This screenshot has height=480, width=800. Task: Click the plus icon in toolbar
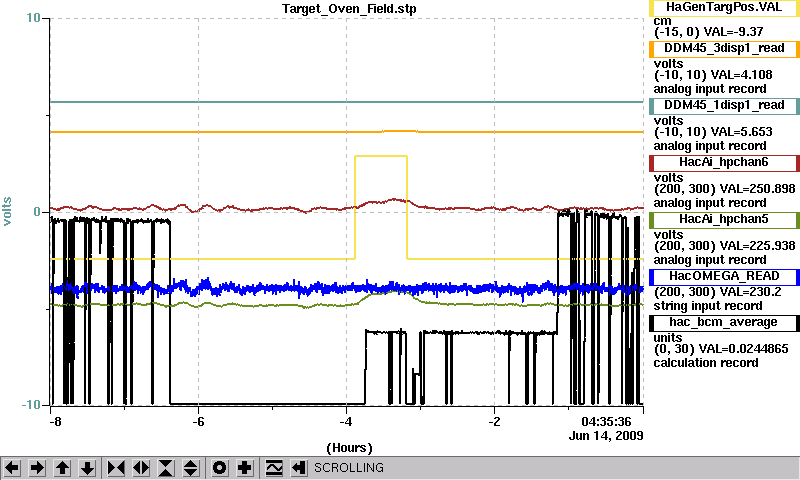[245, 468]
